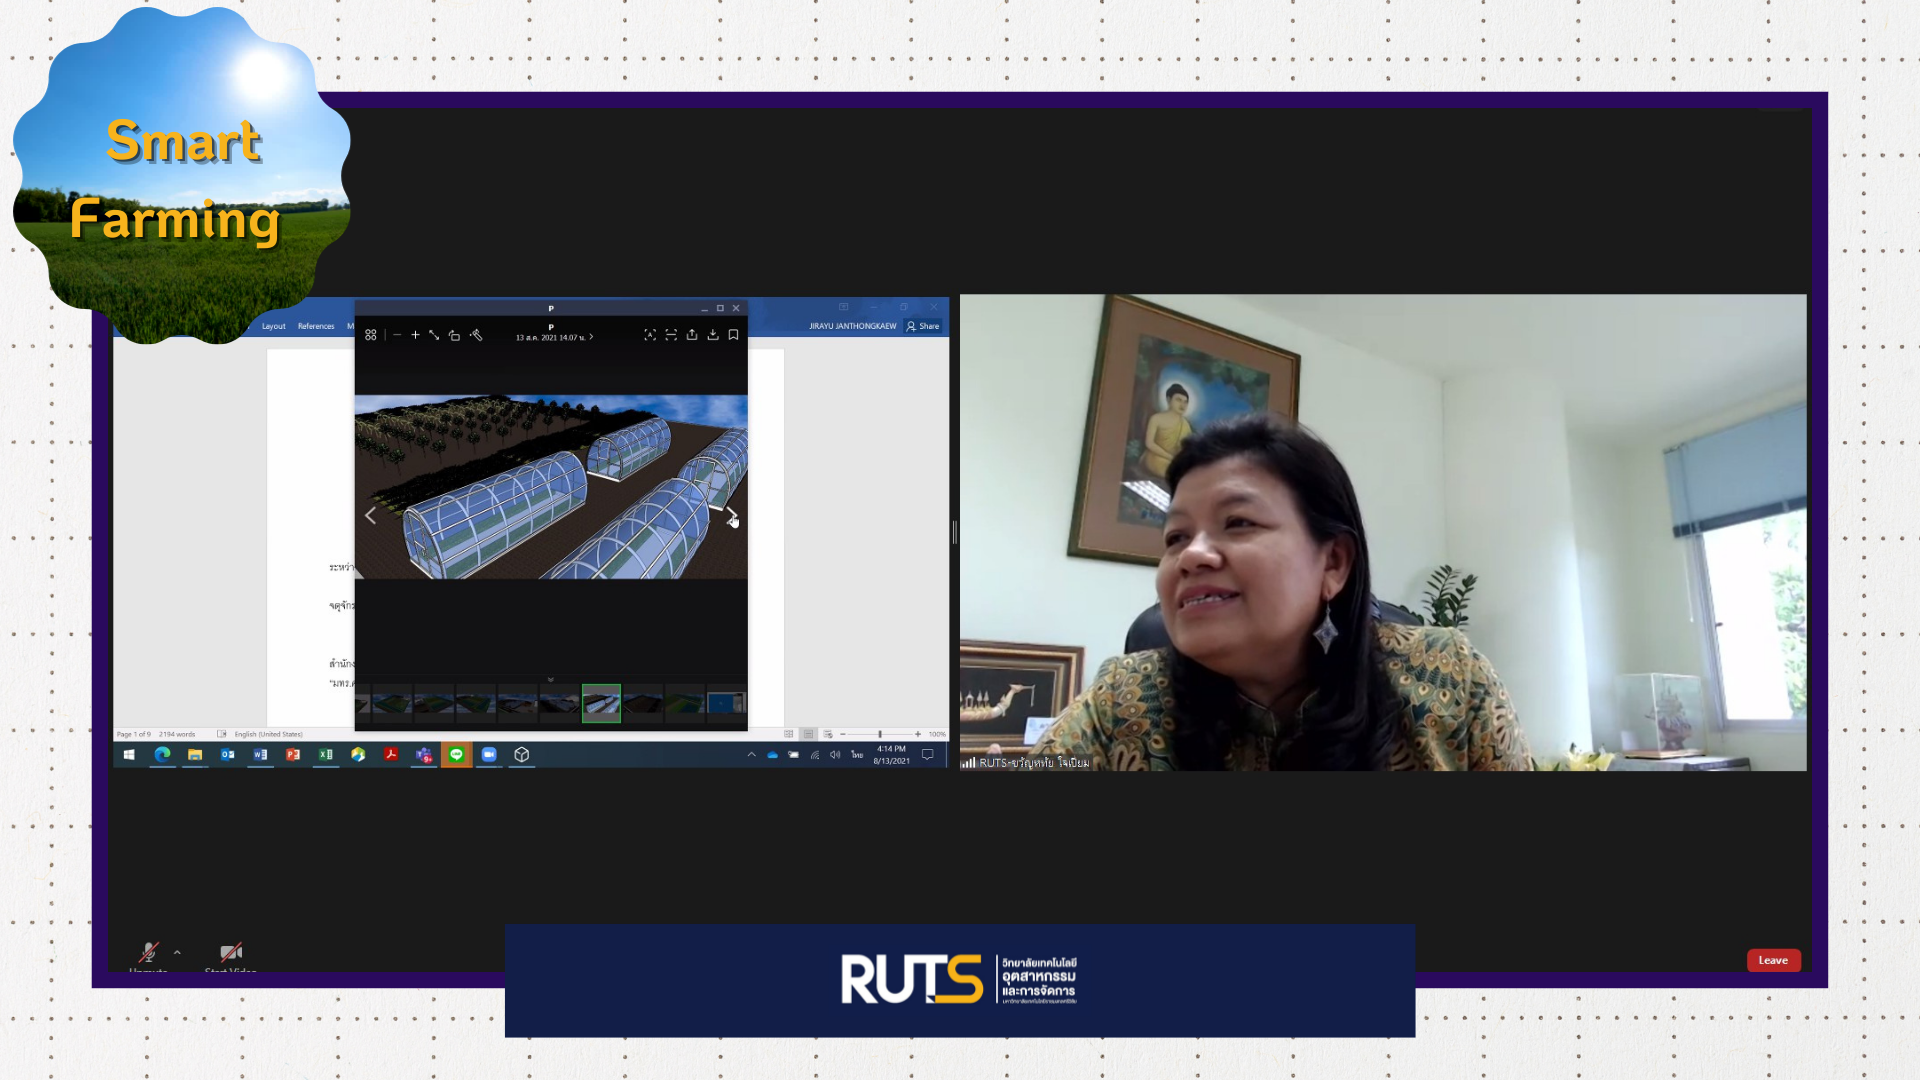Open LINE app from taskbar
This screenshot has height=1080, width=1920.
click(x=457, y=755)
